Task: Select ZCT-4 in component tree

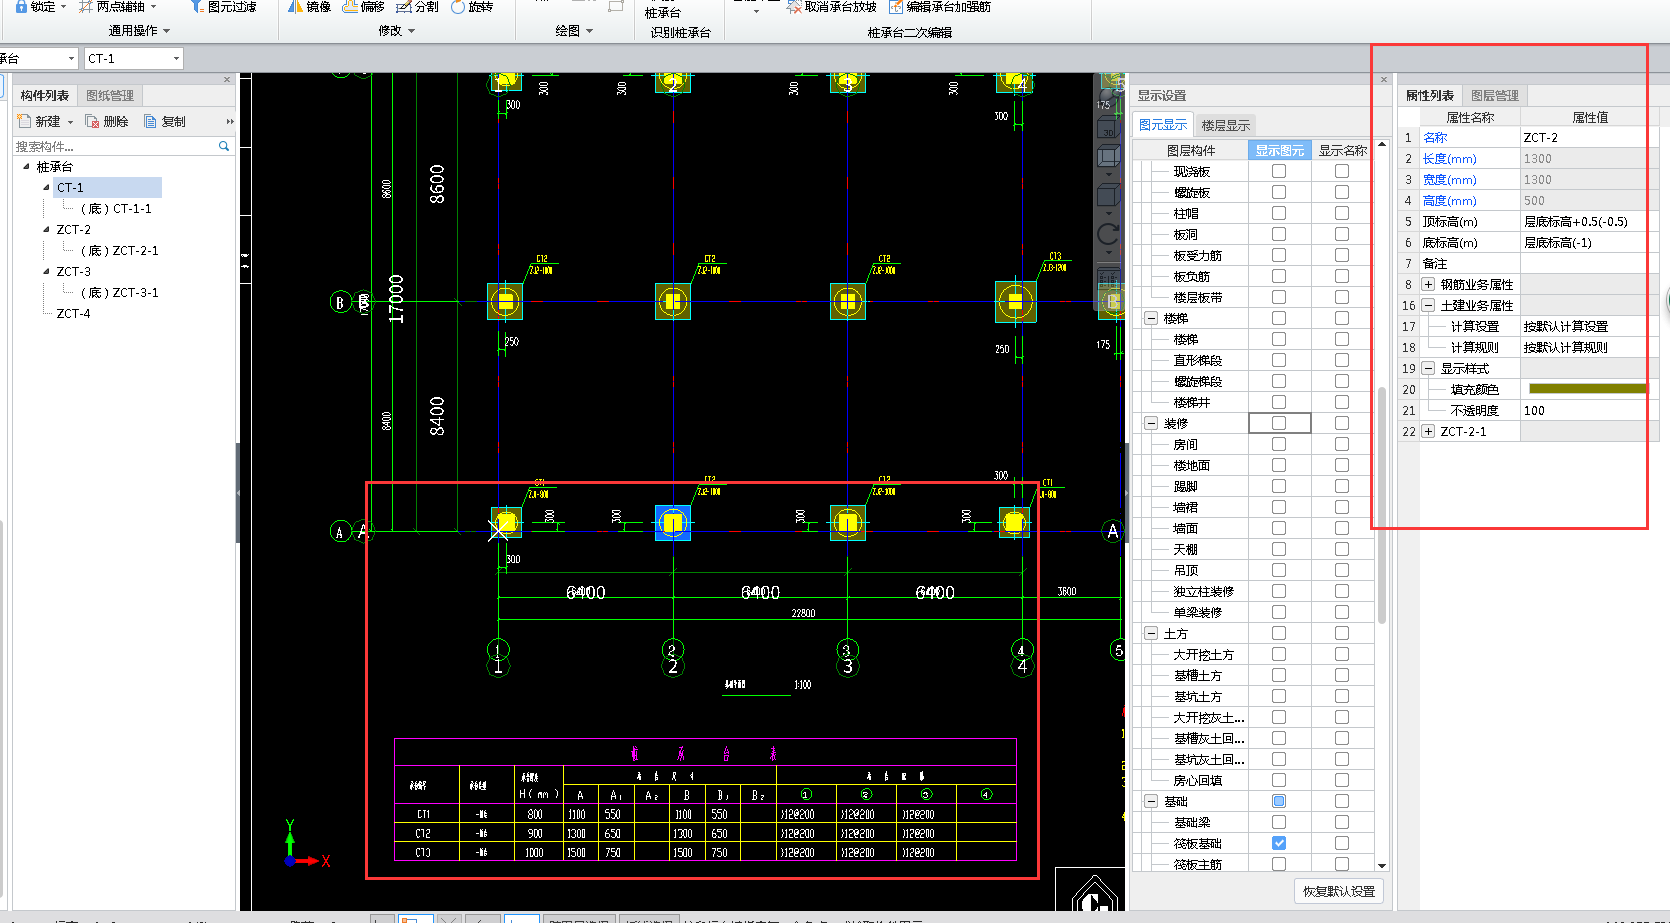Action: point(73,313)
